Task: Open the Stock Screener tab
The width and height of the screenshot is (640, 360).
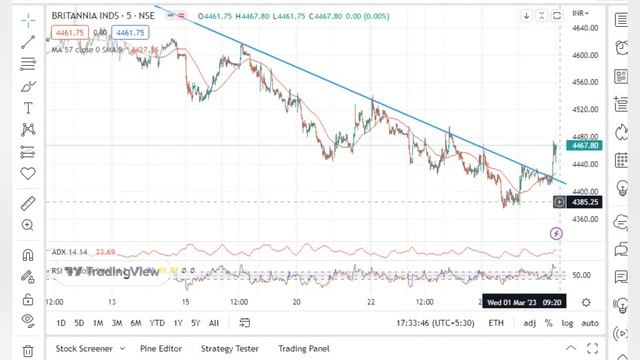Action: coord(84,349)
